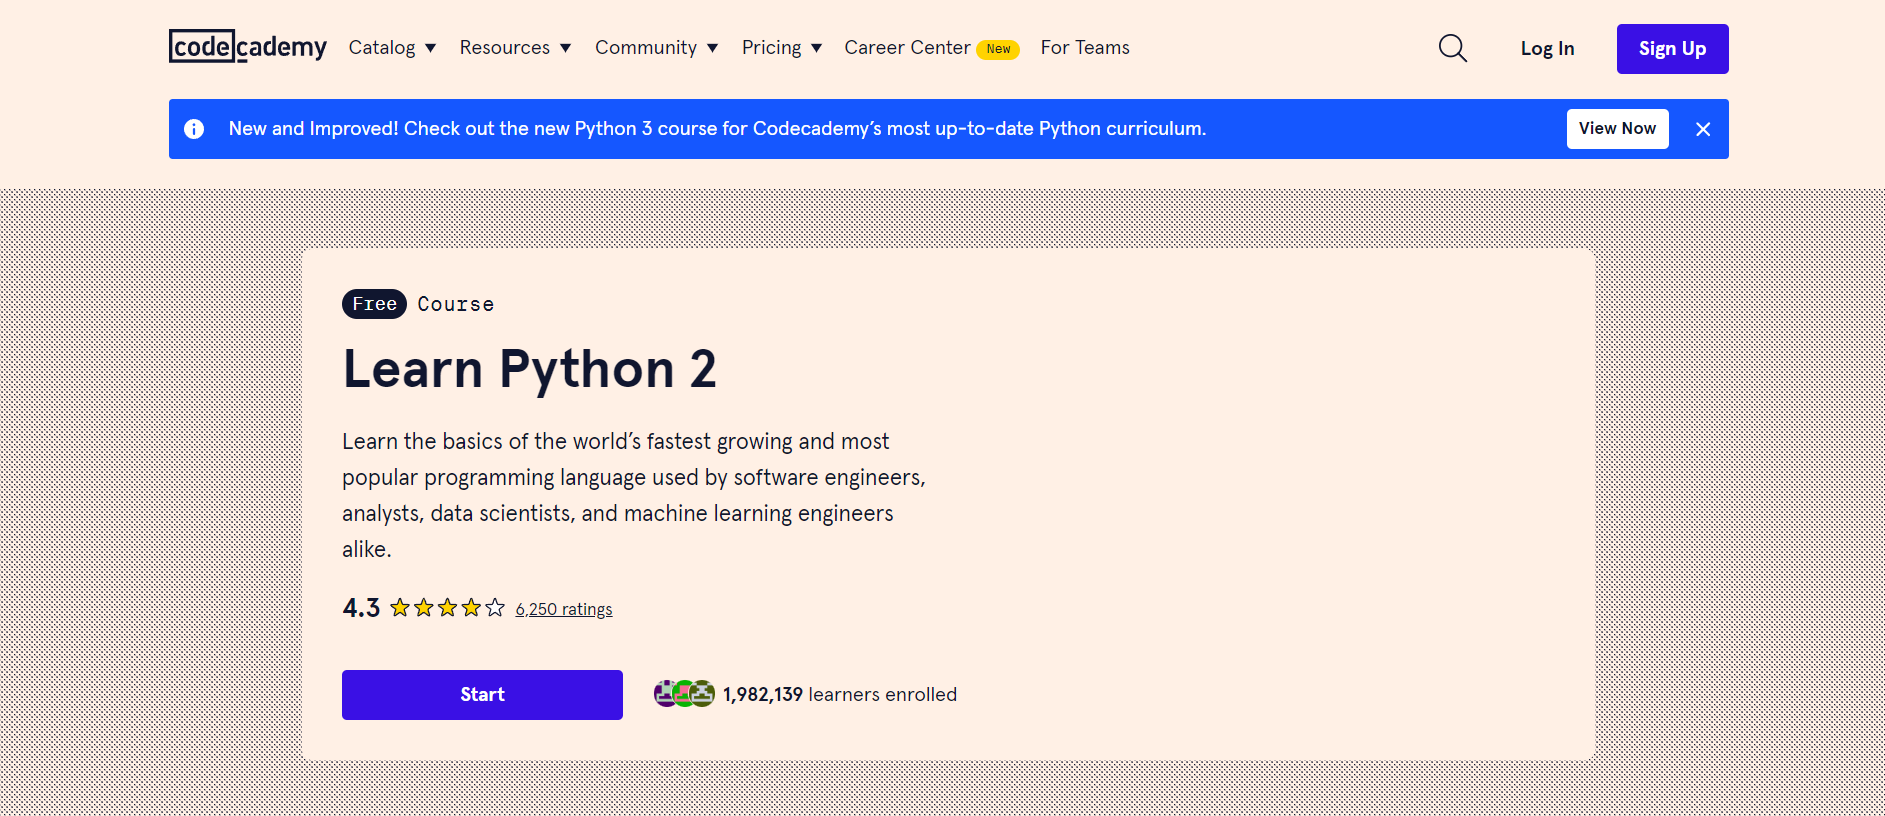Open For Teams menu item
The image size is (1885, 816).
pyautogui.click(x=1085, y=48)
